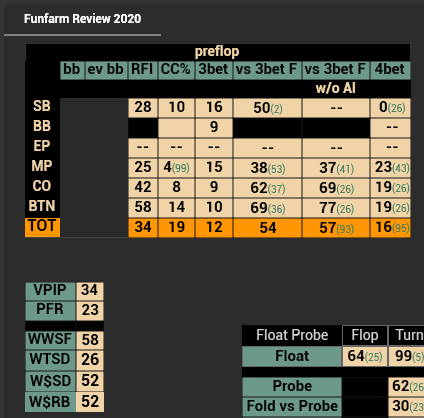Image resolution: width=424 pixels, height=418 pixels.
Task: Click BTN cell 69(36)
Action: pyautogui.click(x=267, y=208)
